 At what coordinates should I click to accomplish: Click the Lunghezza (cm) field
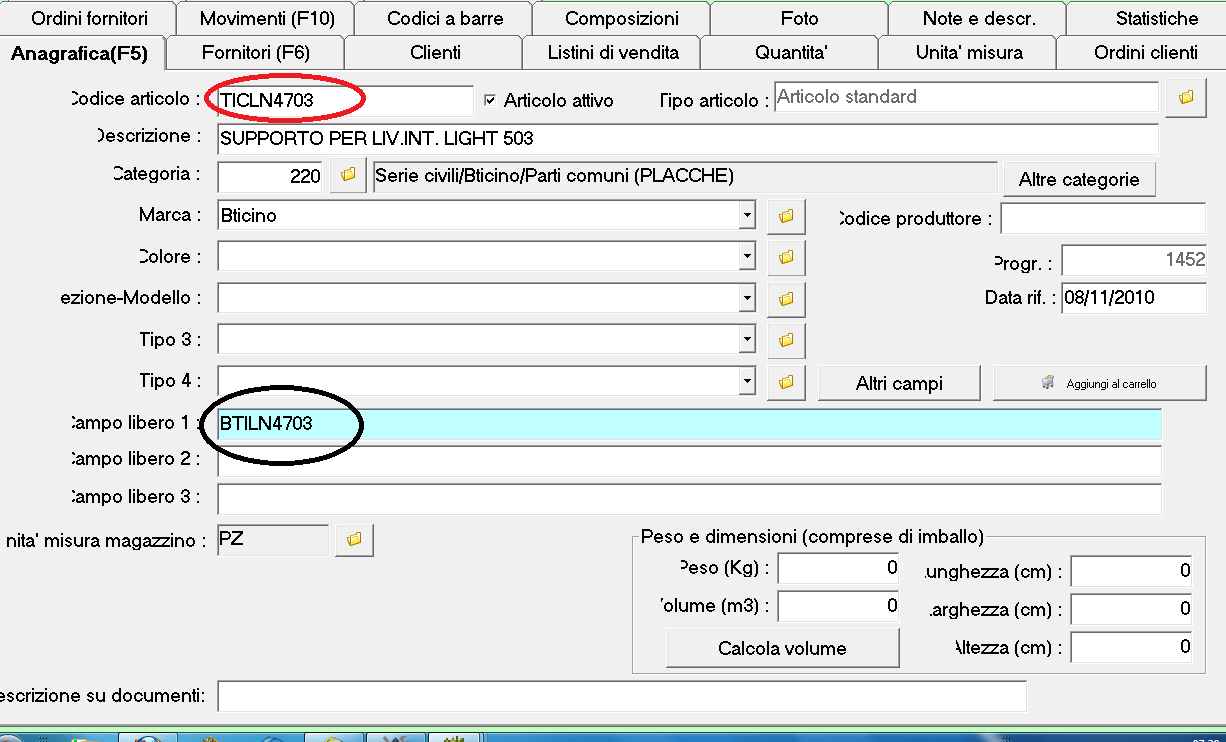point(1132,571)
